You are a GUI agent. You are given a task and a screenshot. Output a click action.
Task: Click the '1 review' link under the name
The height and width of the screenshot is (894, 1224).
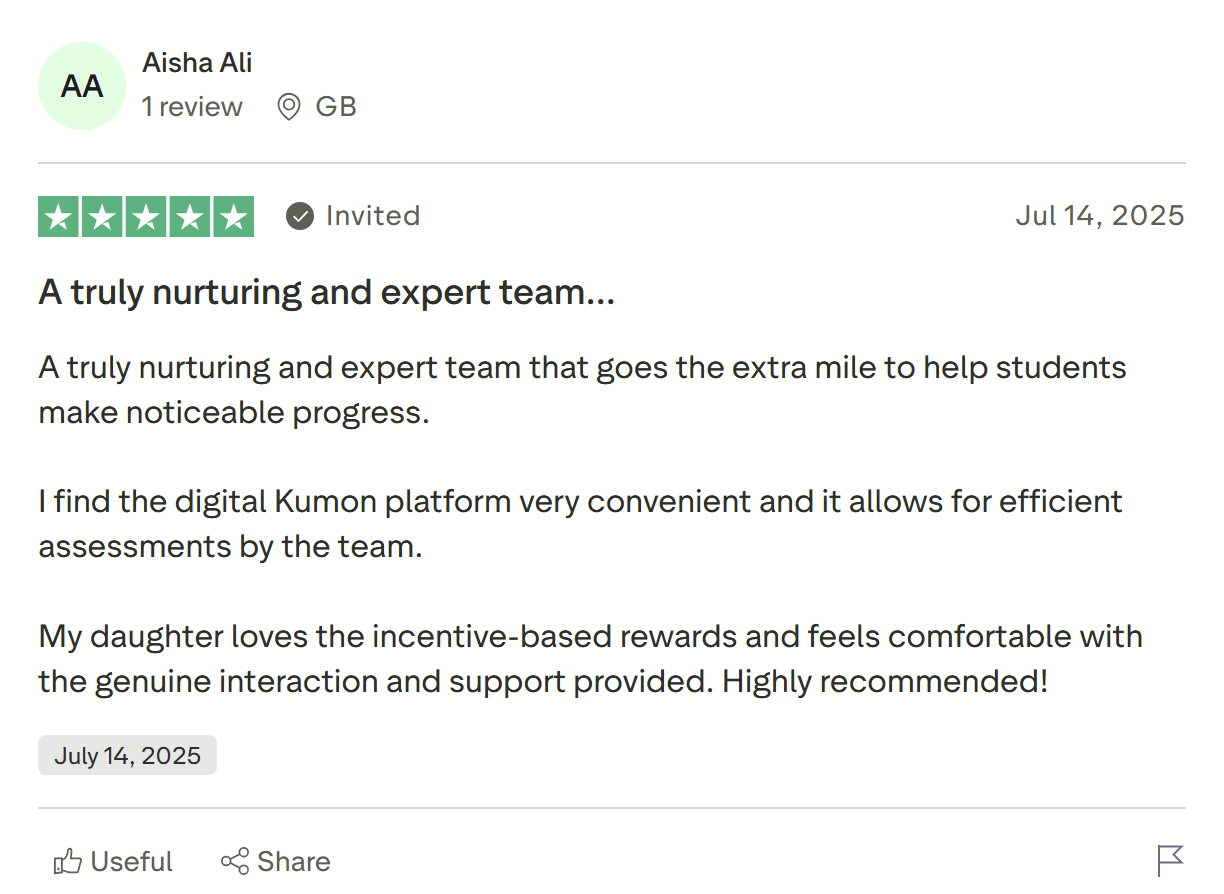click(192, 107)
